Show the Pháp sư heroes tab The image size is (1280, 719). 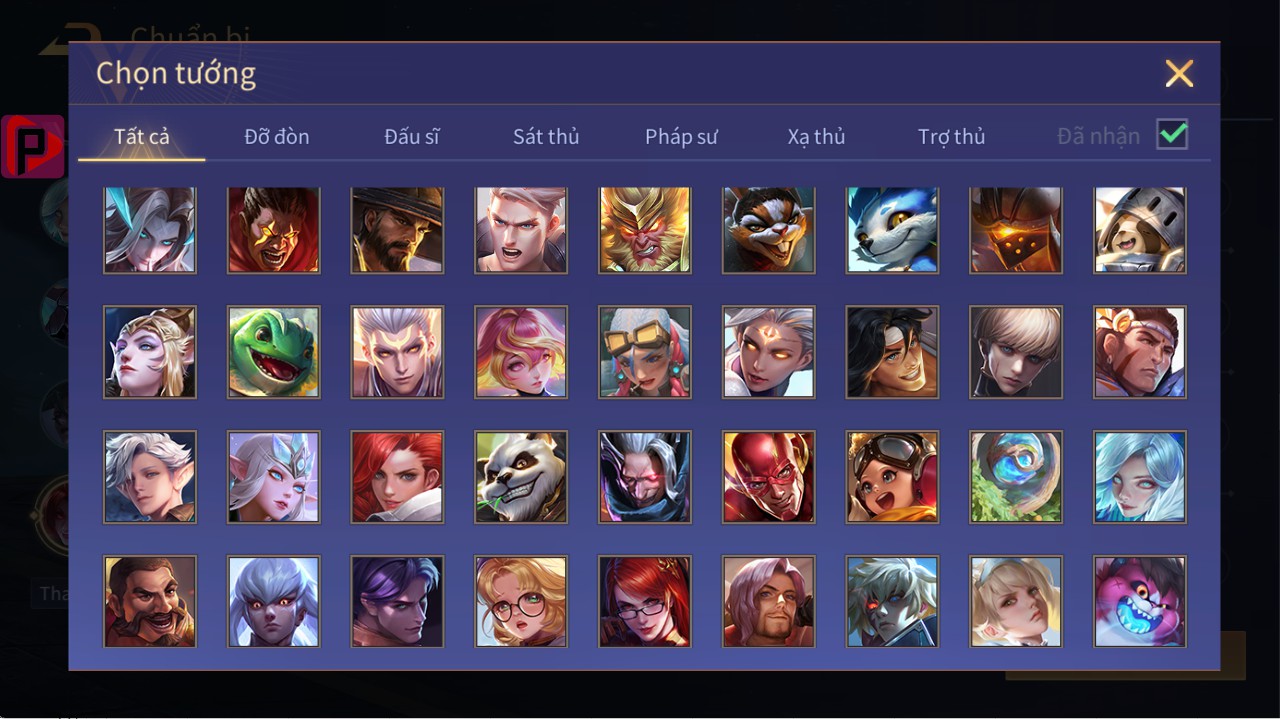[681, 137]
